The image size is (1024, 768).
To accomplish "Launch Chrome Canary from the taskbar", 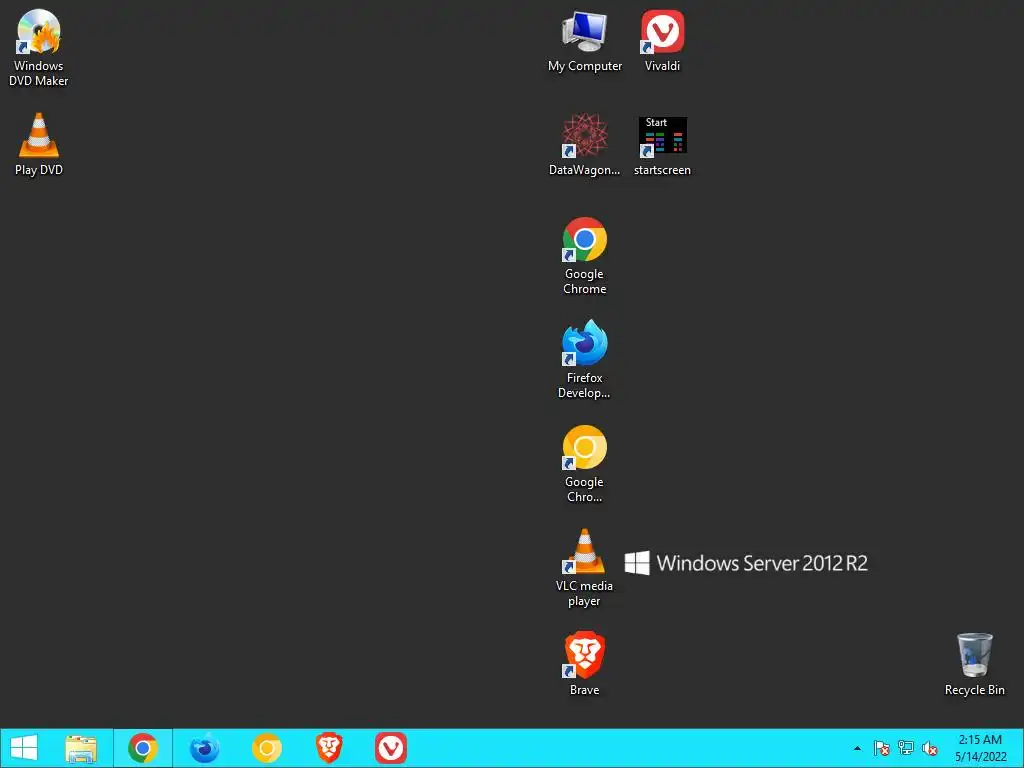I will click(x=266, y=748).
